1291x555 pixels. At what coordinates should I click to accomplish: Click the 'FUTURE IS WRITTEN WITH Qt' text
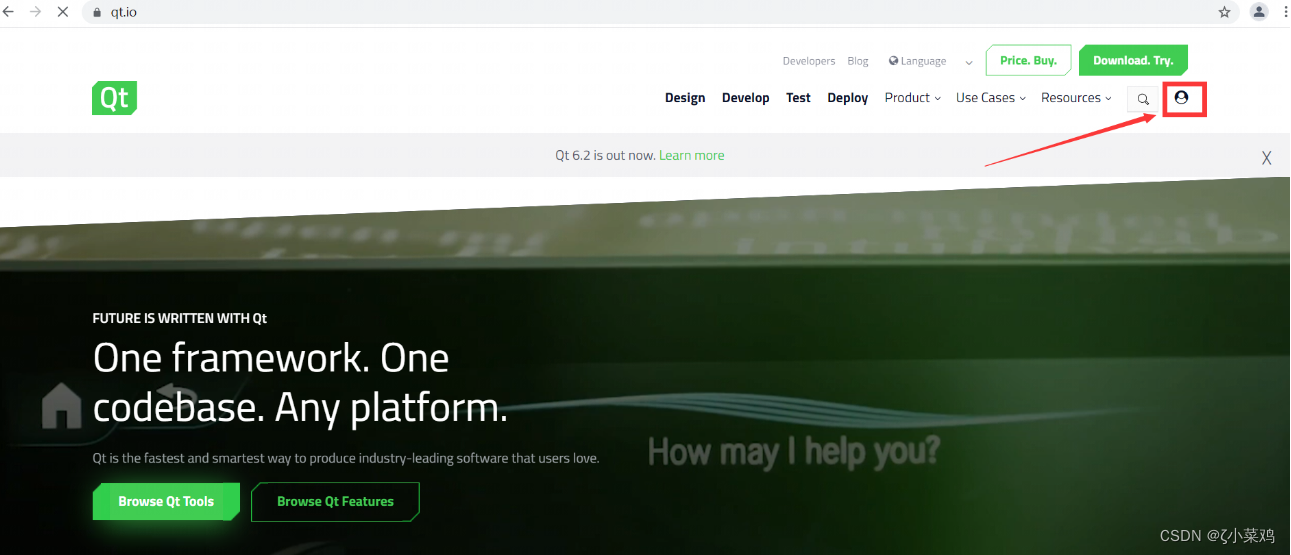(180, 318)
